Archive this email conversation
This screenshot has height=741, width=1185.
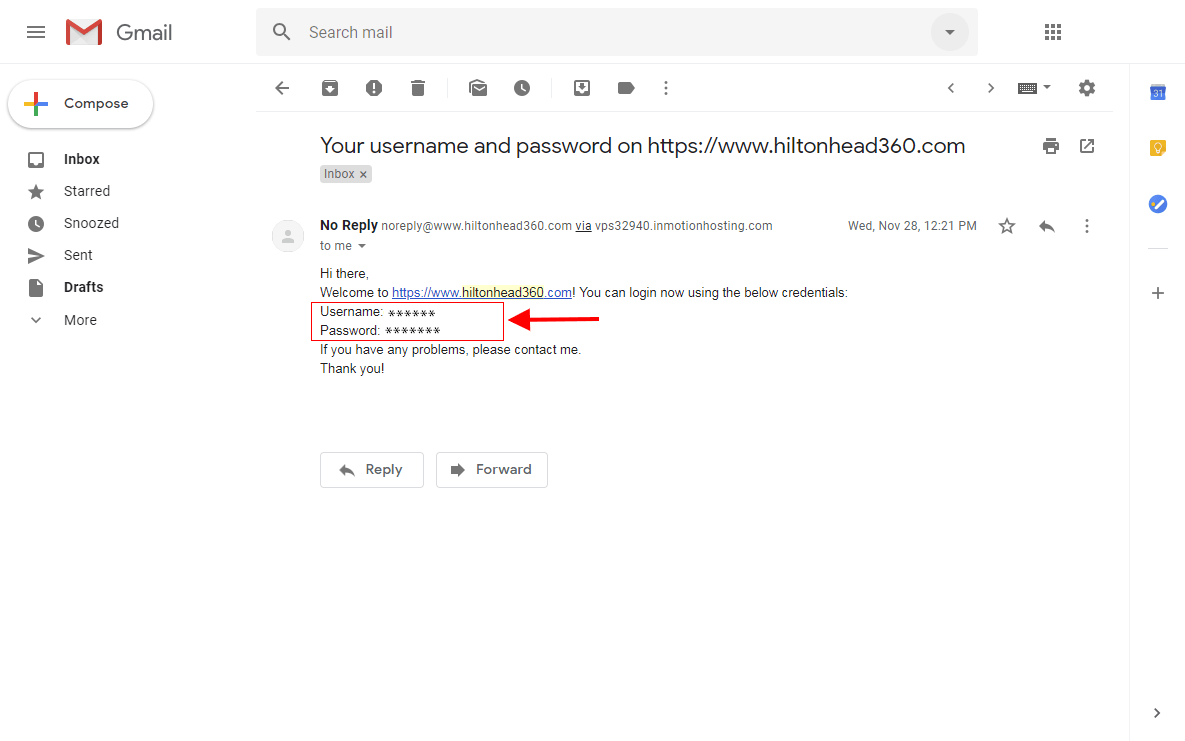pos(330,88)
